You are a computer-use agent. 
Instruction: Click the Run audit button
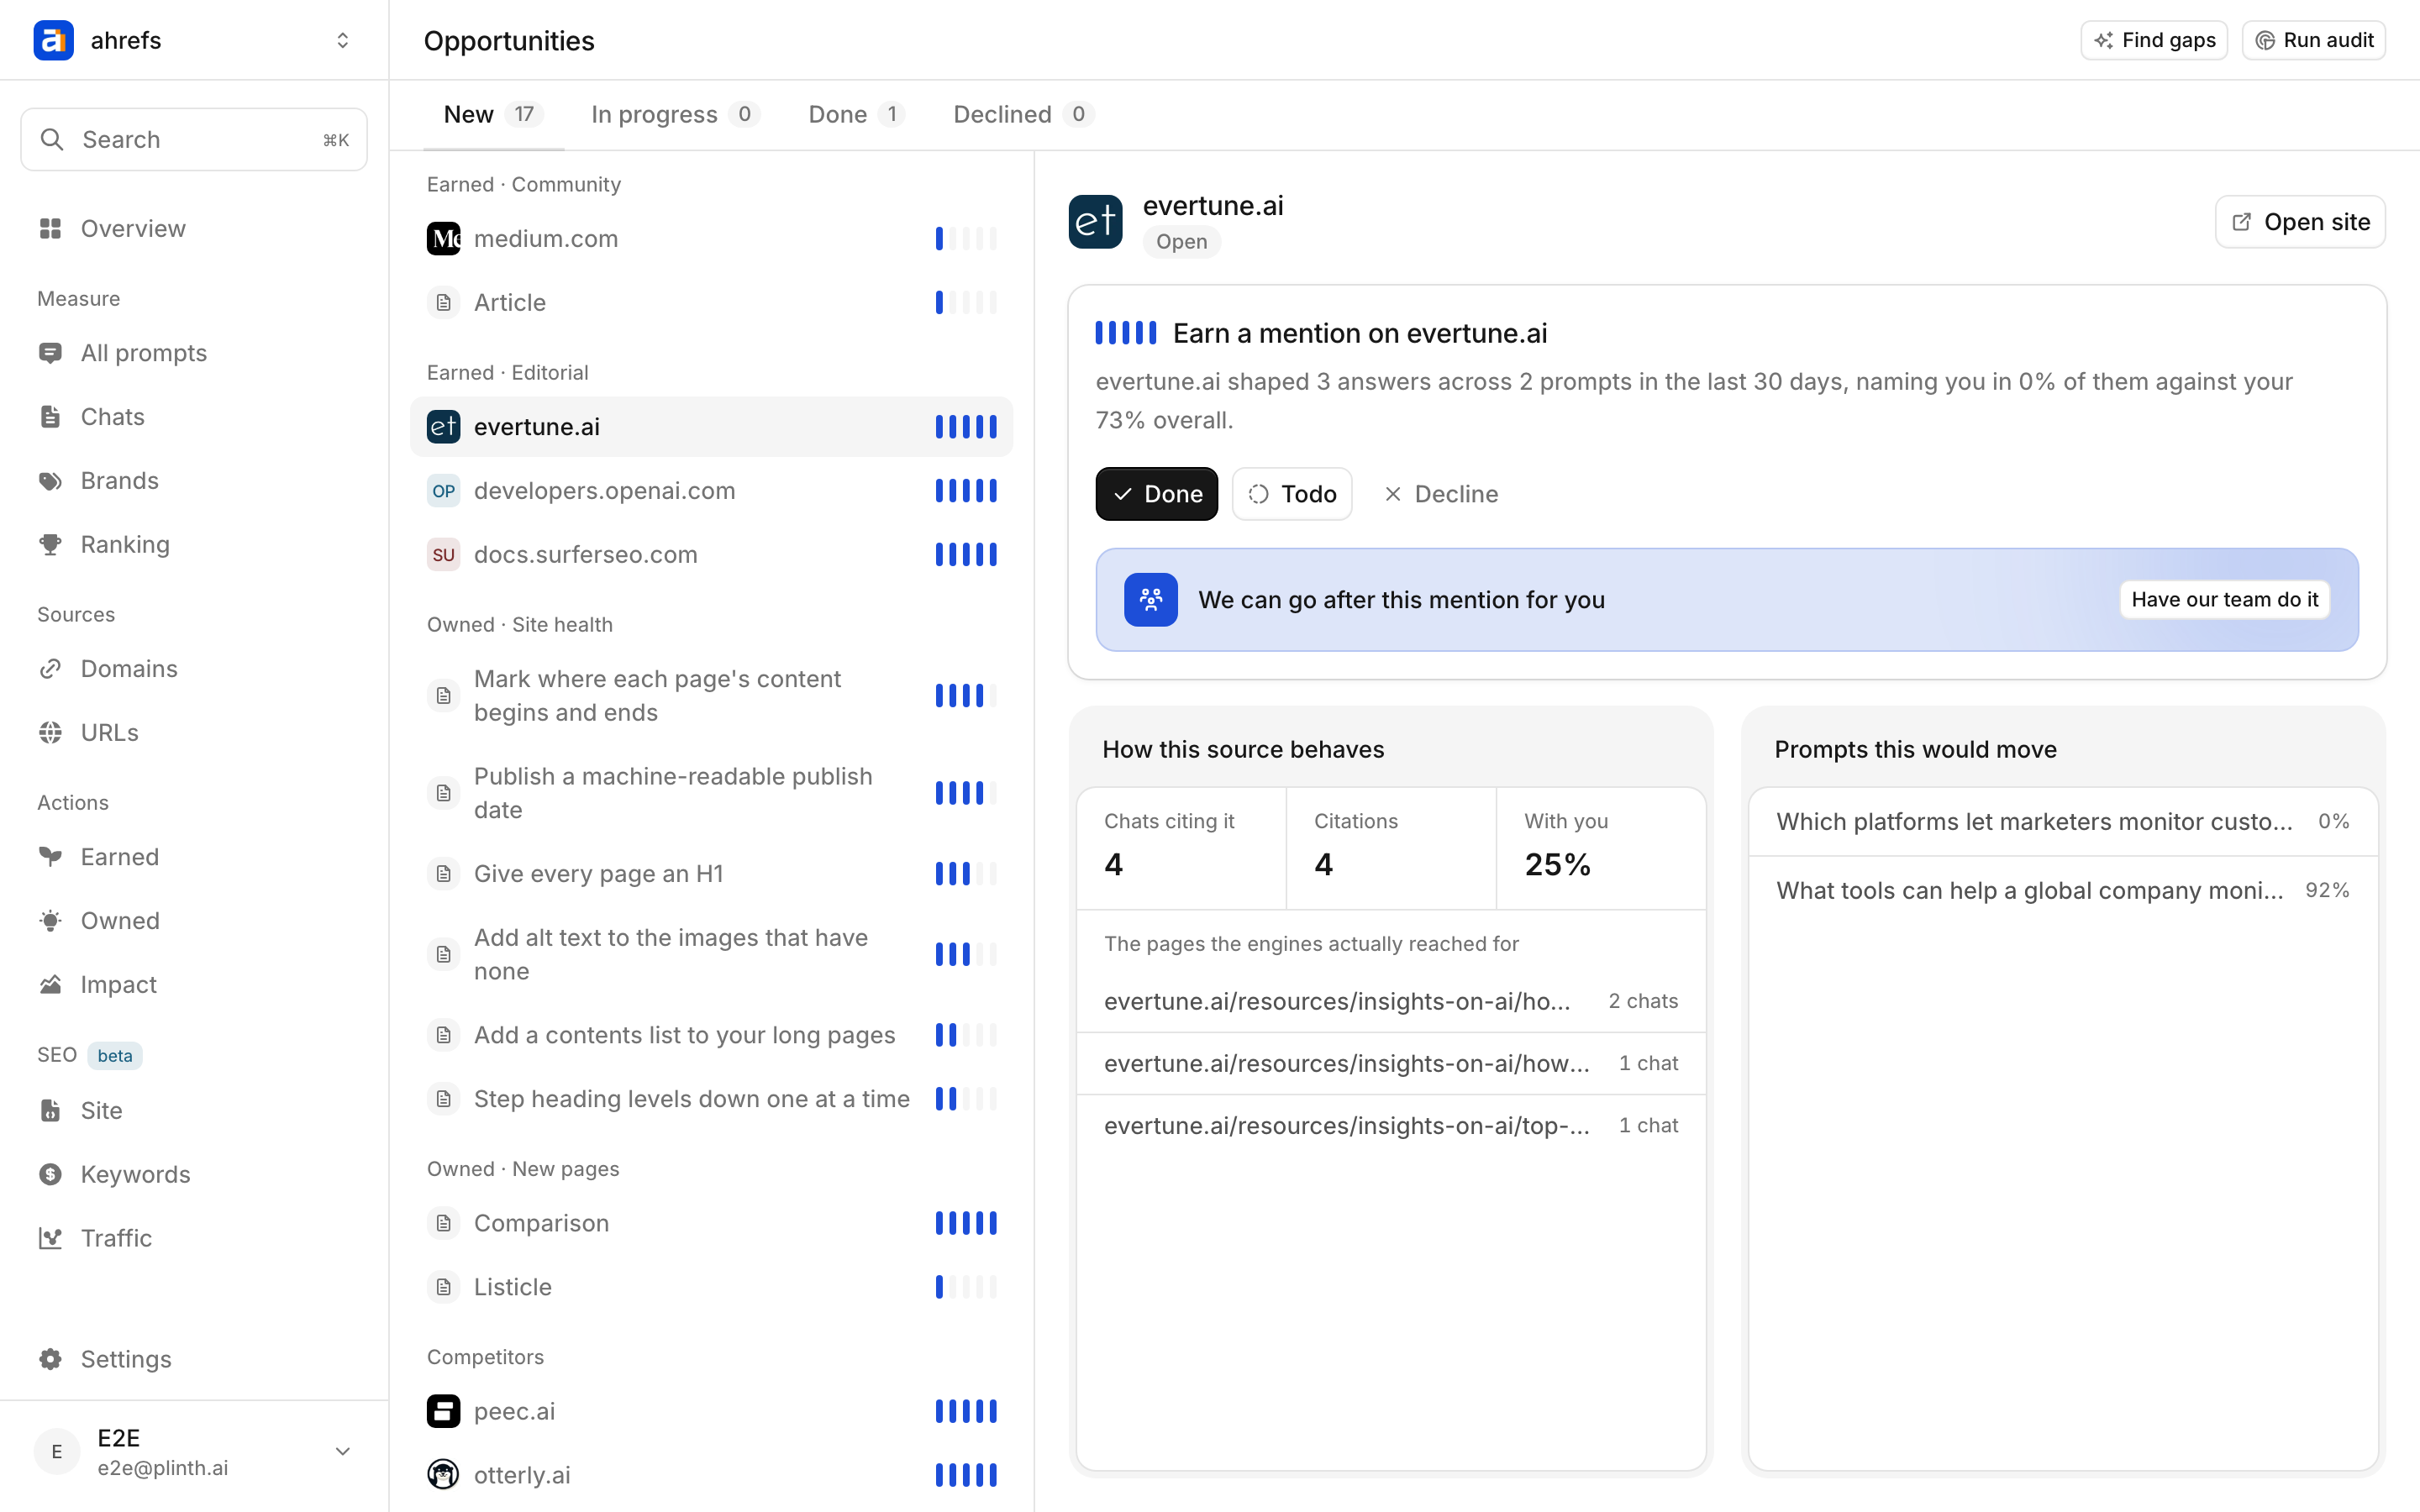click(2314, 40)
